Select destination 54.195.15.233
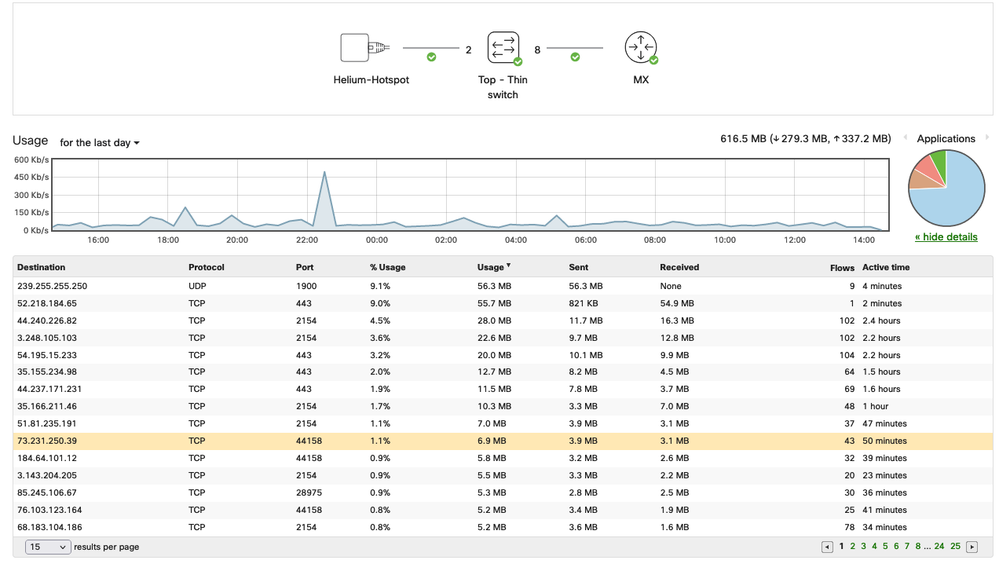 coord(47,355)
